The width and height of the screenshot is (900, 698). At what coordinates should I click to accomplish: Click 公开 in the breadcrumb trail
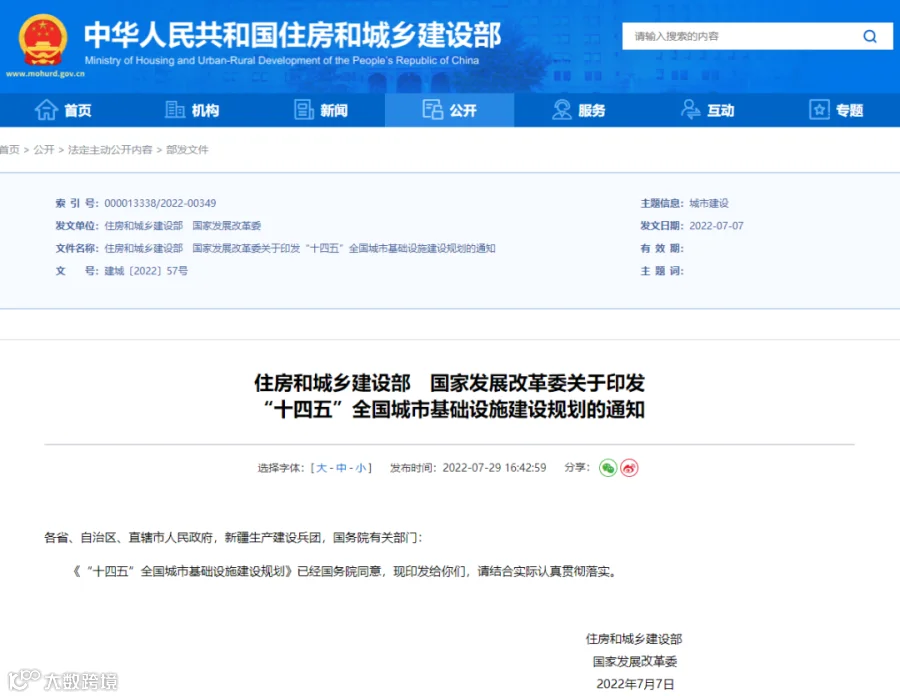[44, 150]
